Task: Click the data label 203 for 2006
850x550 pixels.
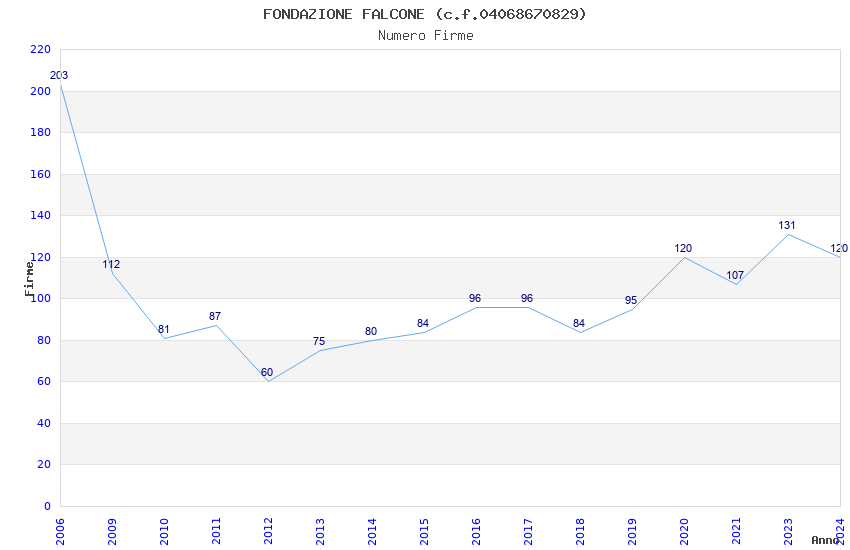Action: click(x=59, y=75)
